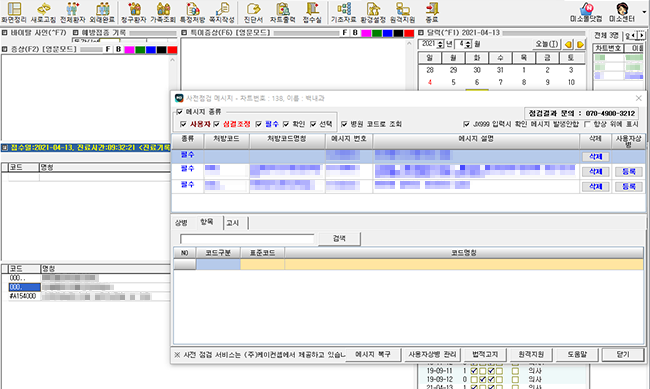650x389 pixels.
Task: Collapse the 특이증상(F6) panel expander
Action: [184, 32]
